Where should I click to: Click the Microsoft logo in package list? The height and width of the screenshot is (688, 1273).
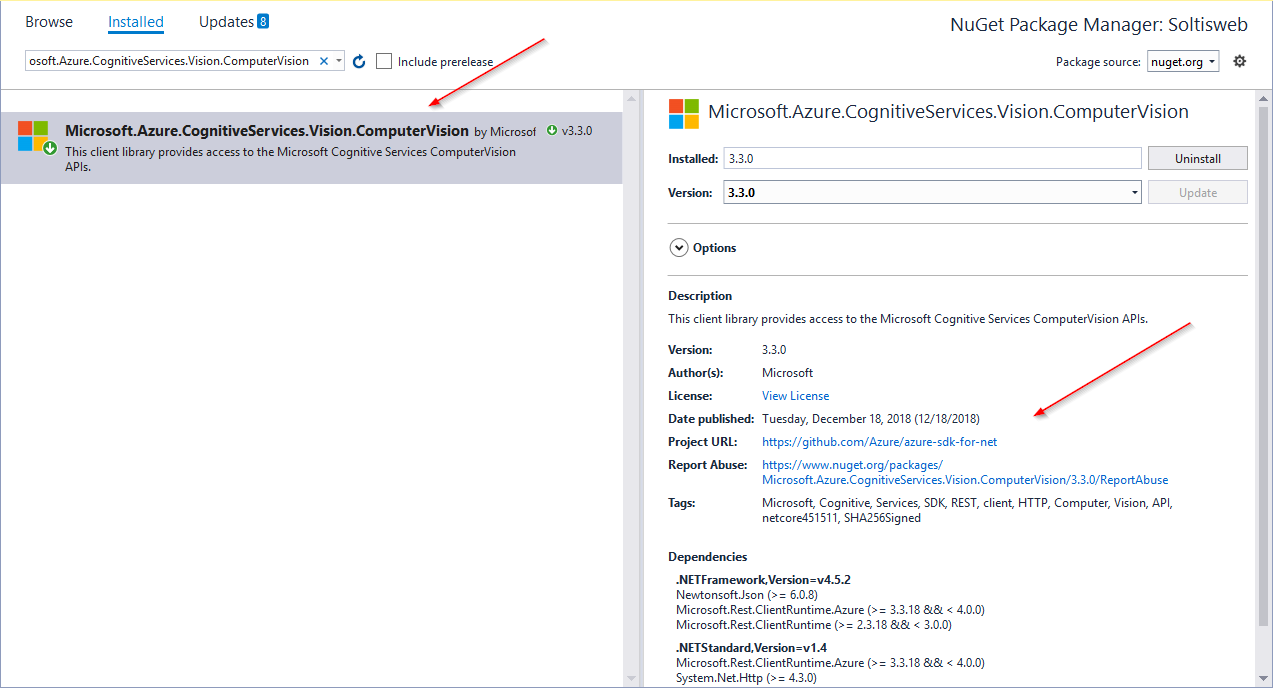click(x=34, y=137)
